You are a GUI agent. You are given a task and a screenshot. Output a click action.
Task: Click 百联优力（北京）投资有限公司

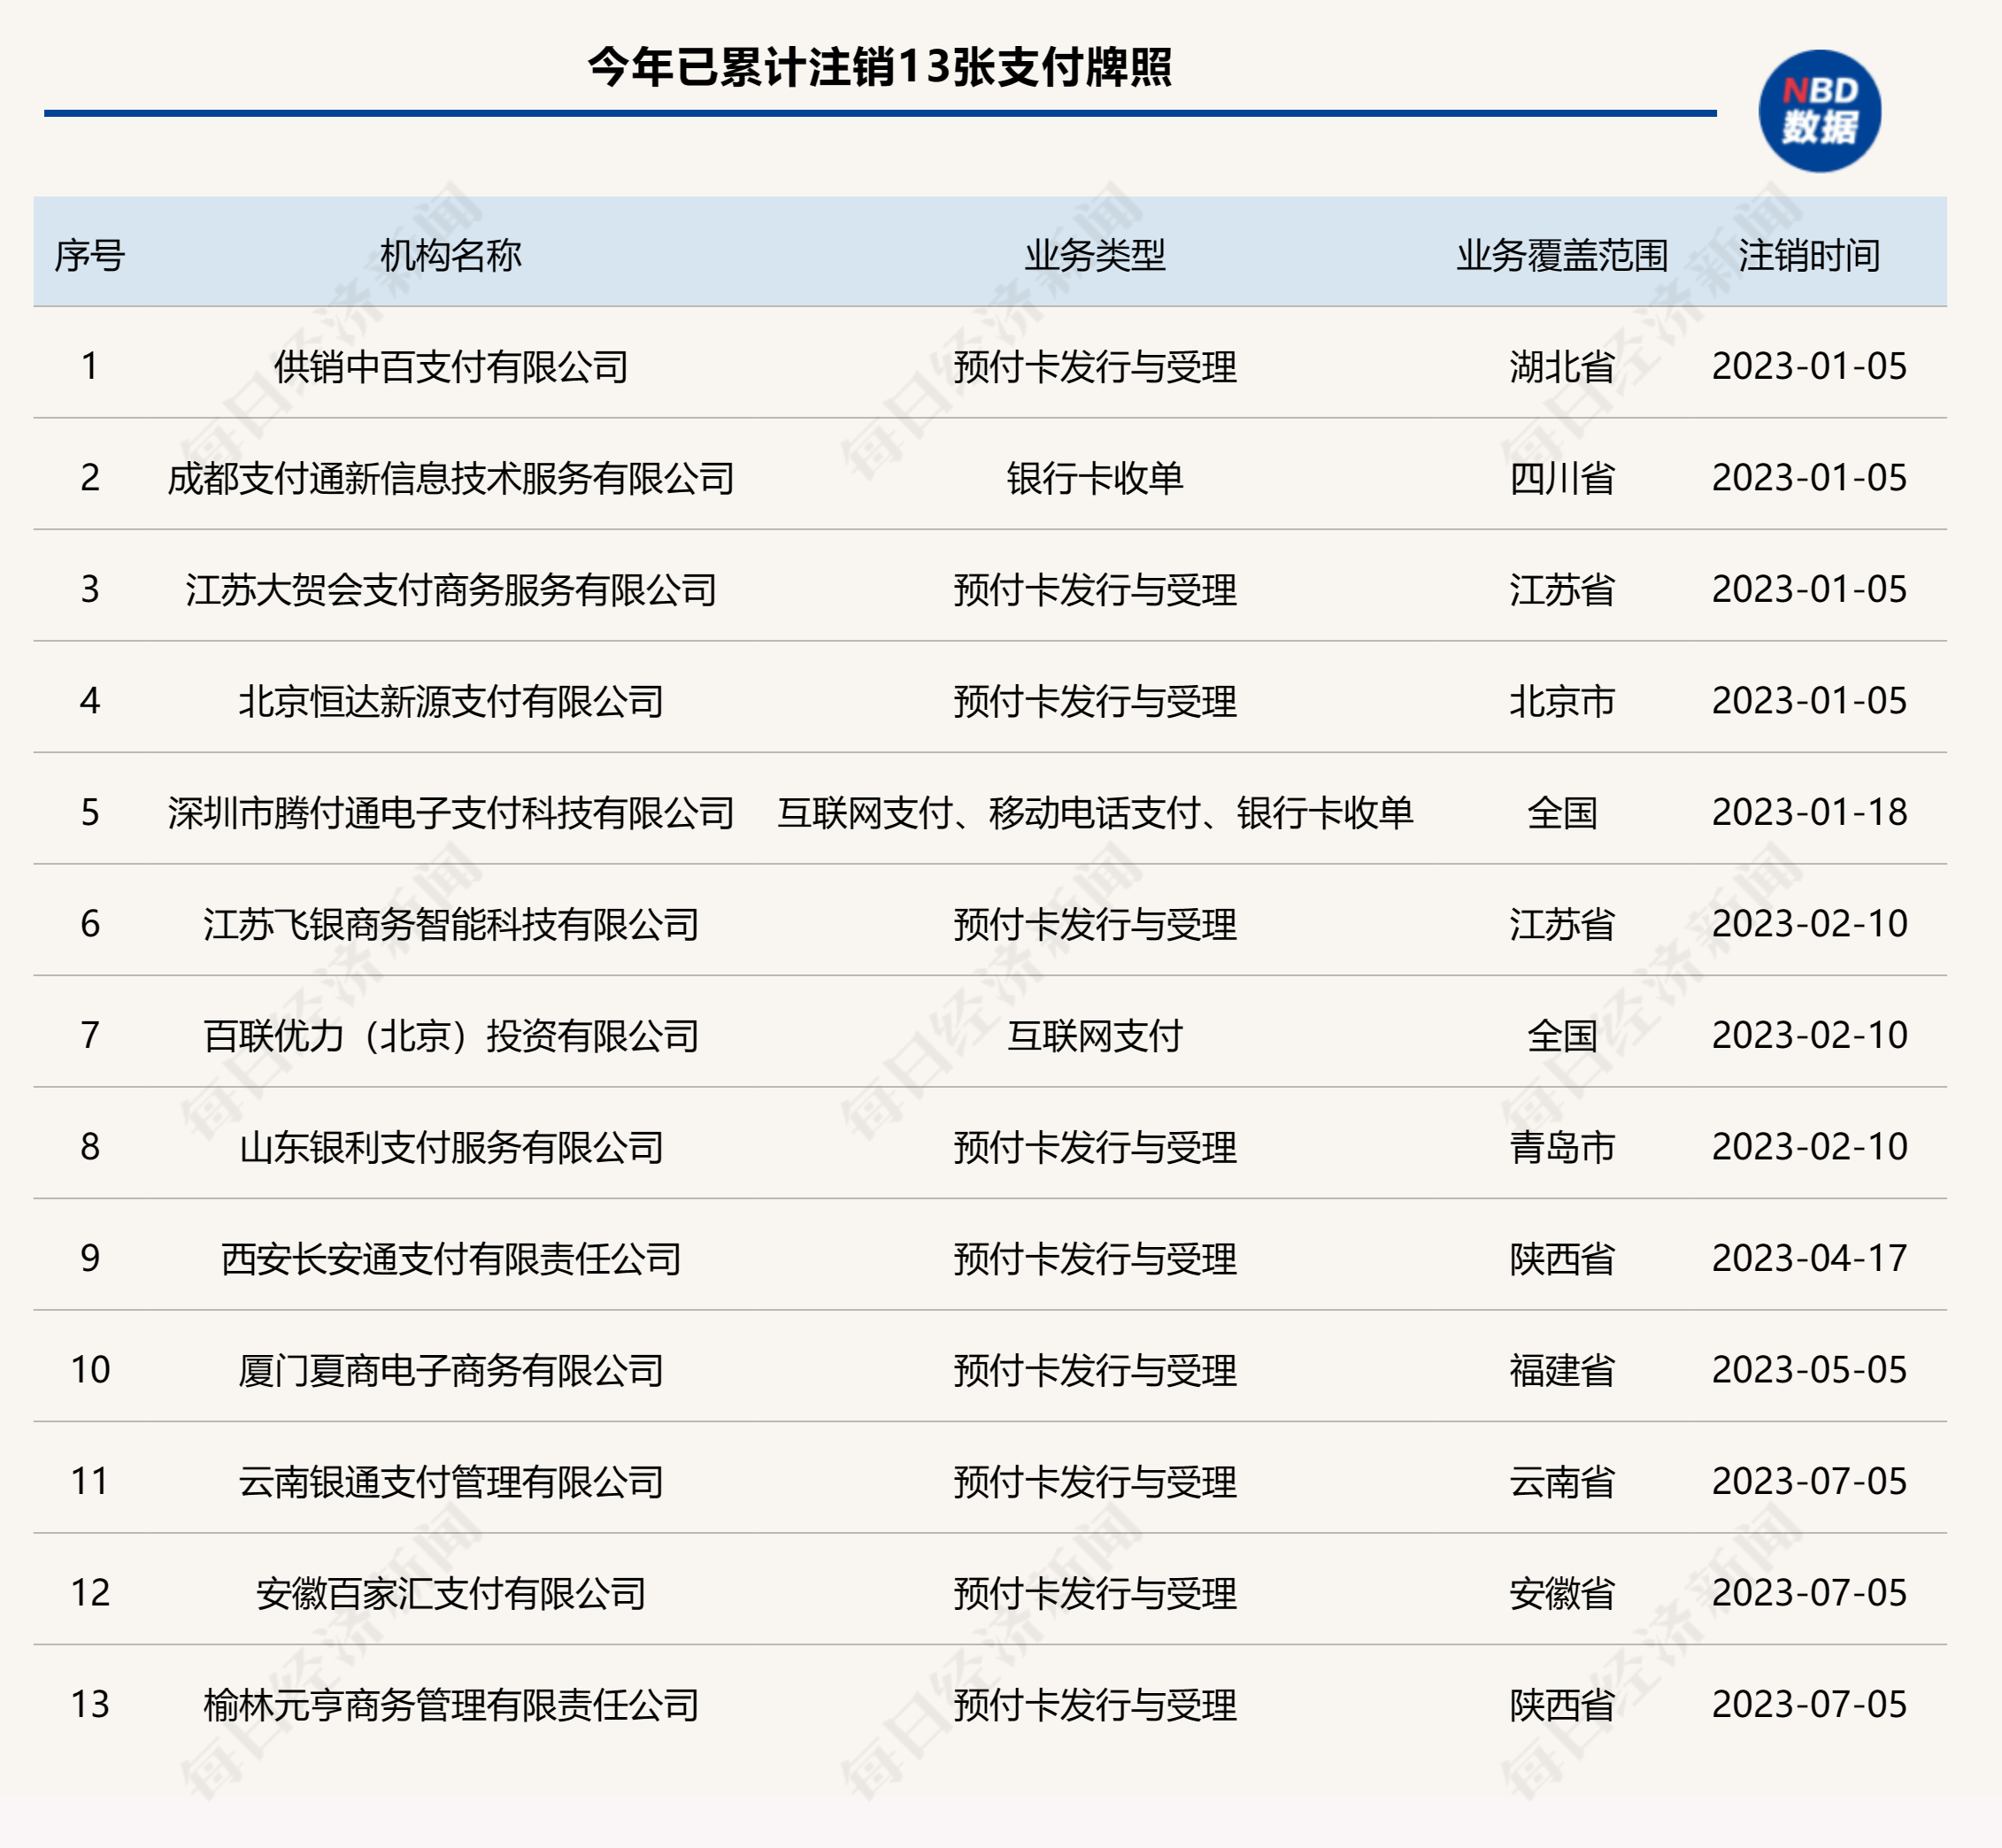[451, 1036]
